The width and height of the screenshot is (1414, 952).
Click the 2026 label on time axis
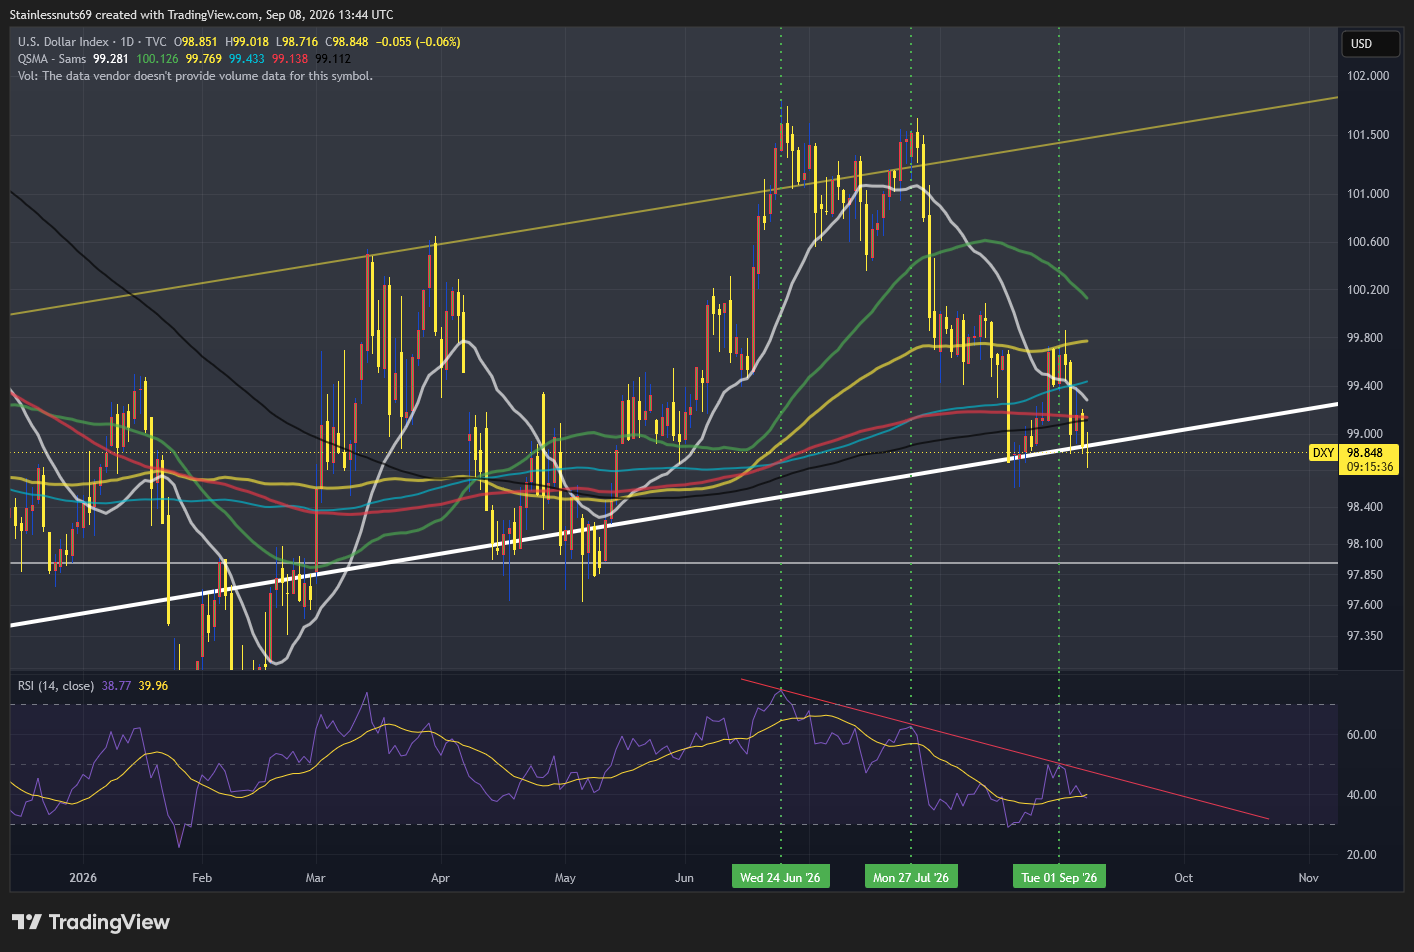click(83, 878)
